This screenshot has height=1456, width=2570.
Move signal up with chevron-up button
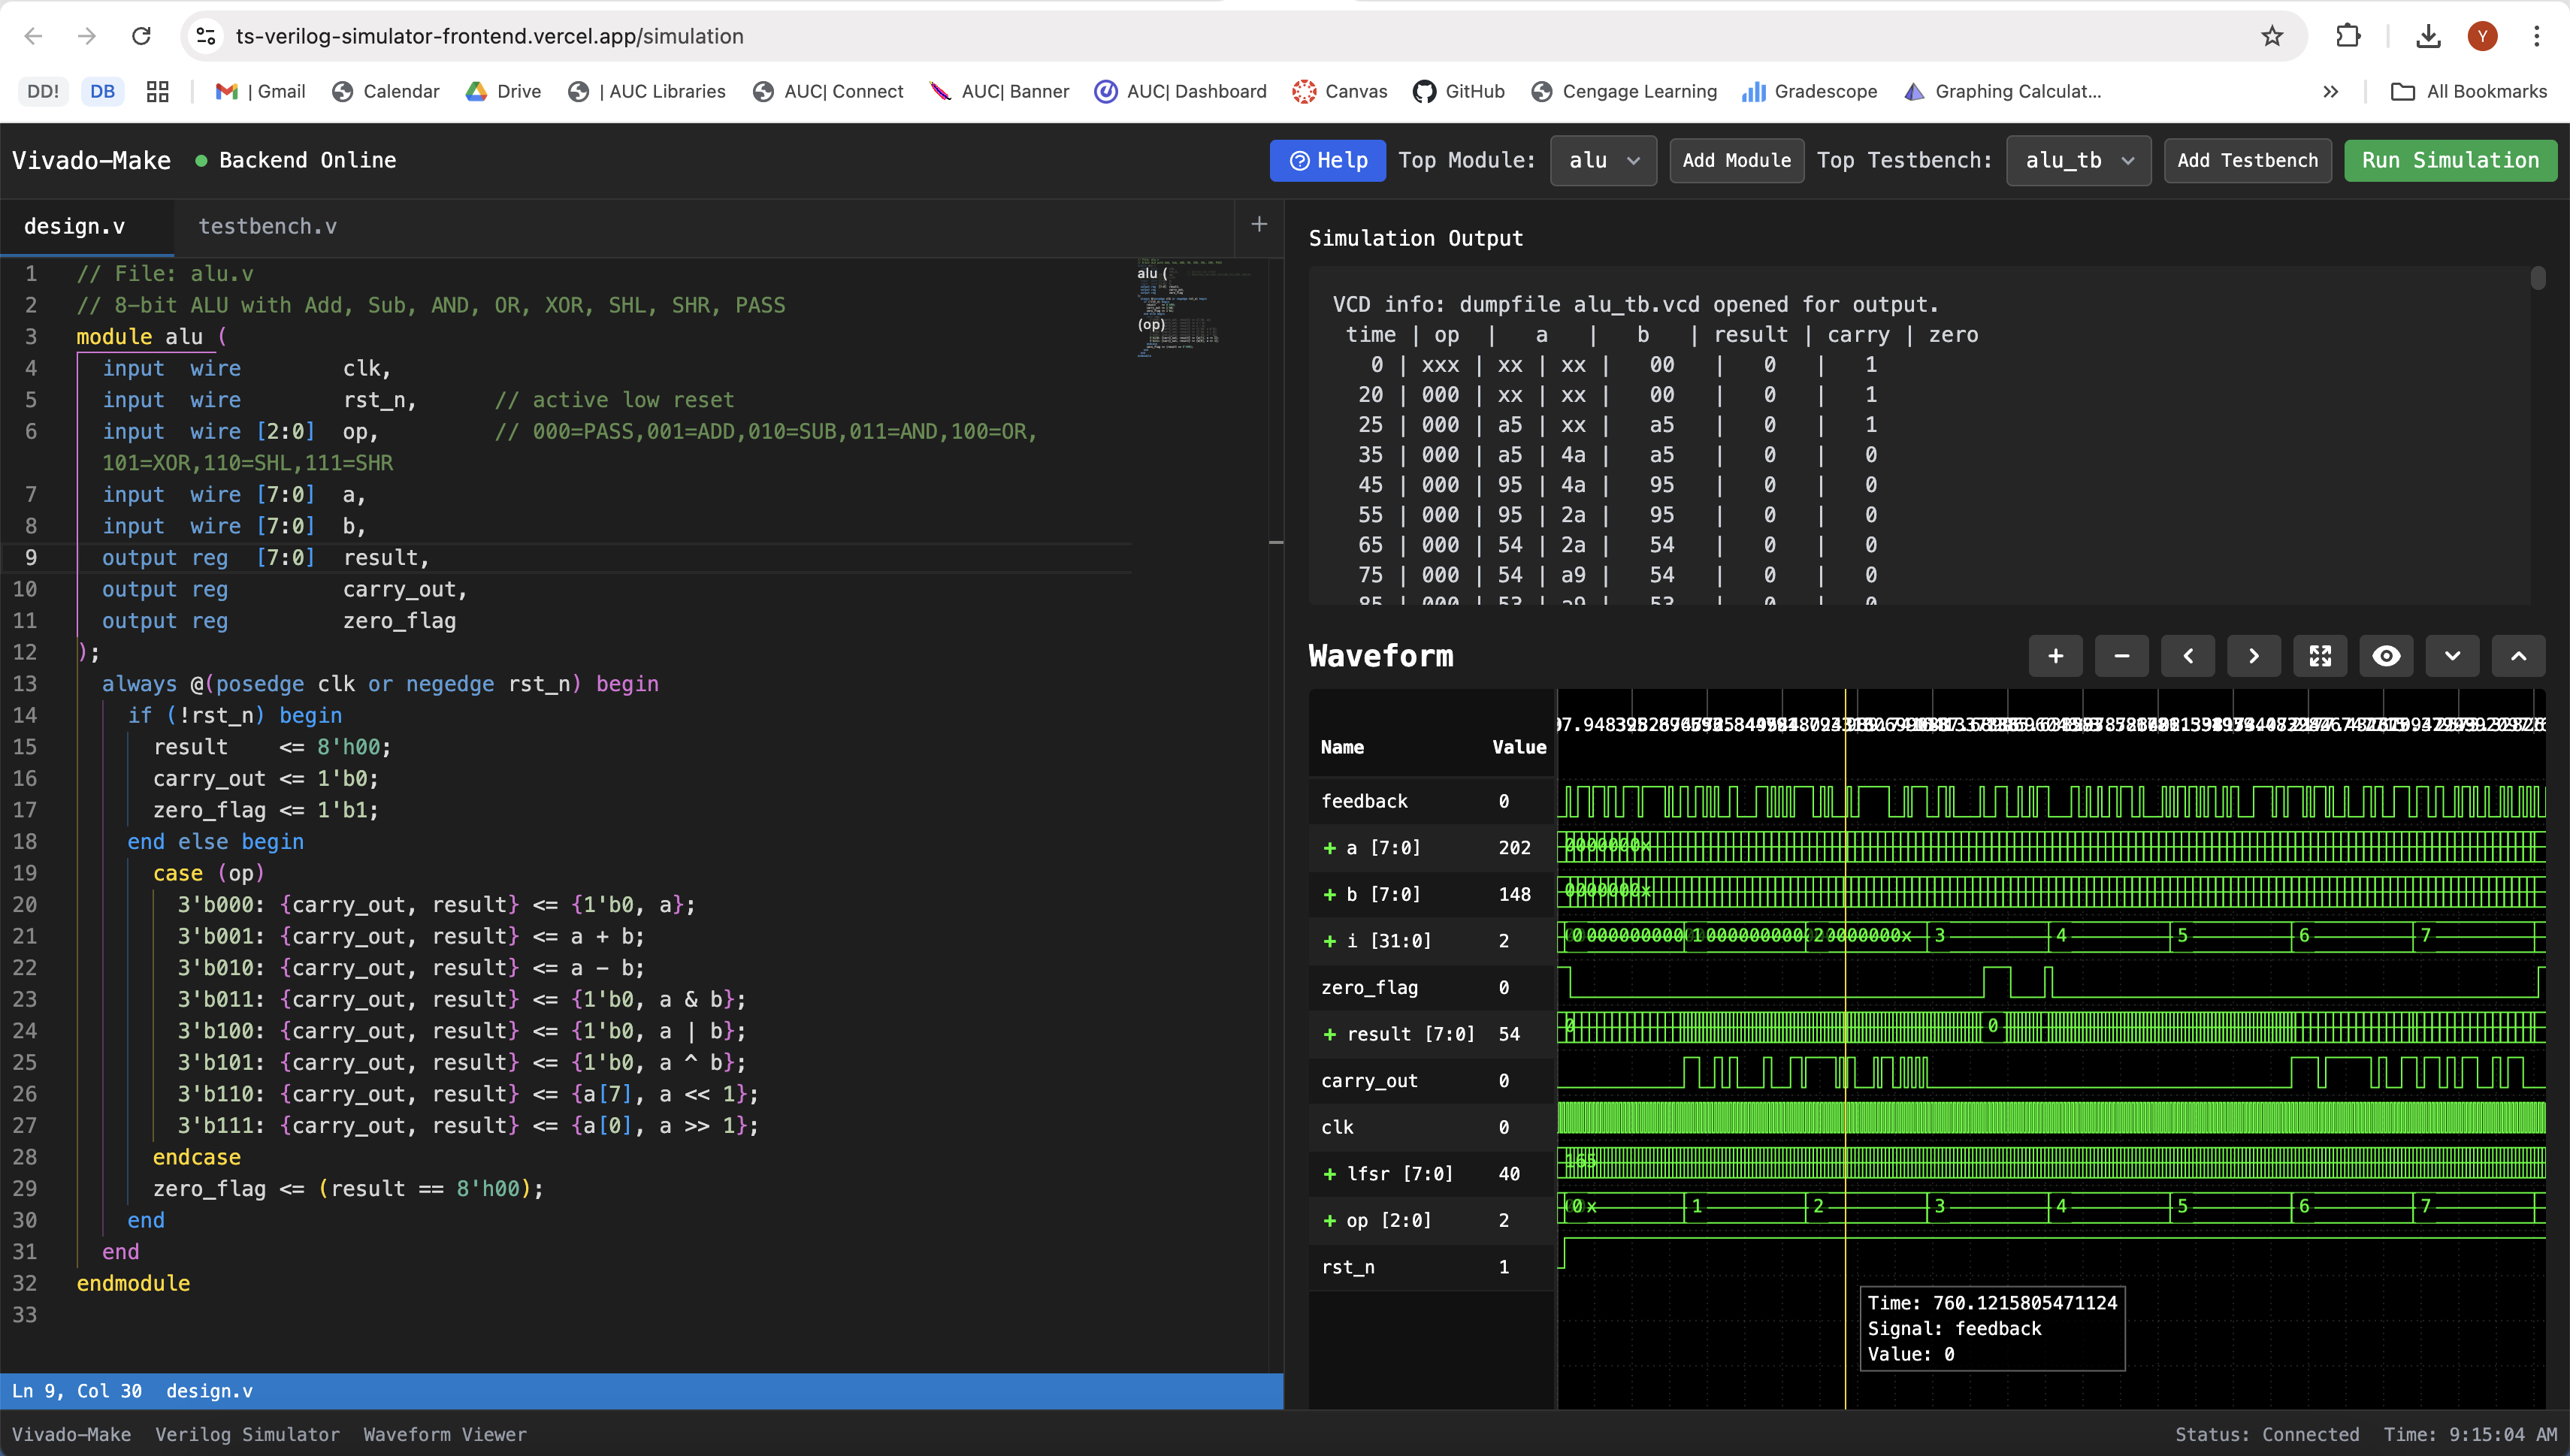pyautogui.click(x=2518, y=656)
